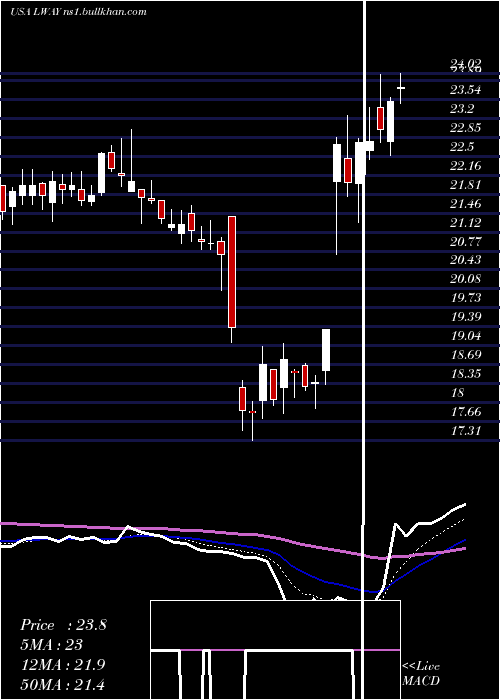Click the latest doji candle near 23.54
Image resolution: width=500 pixels, height=700 pixels.
pos(400,88)
